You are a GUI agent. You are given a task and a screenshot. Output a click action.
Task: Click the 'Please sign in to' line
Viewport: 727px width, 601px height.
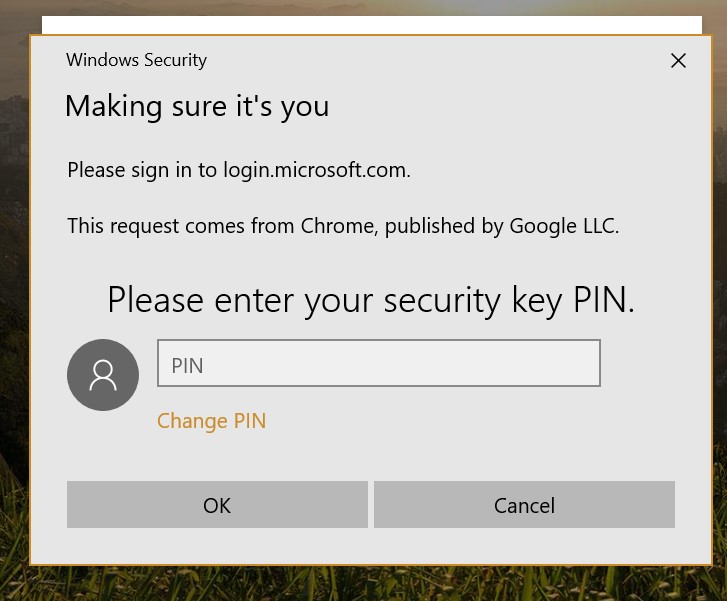[239, 170]
